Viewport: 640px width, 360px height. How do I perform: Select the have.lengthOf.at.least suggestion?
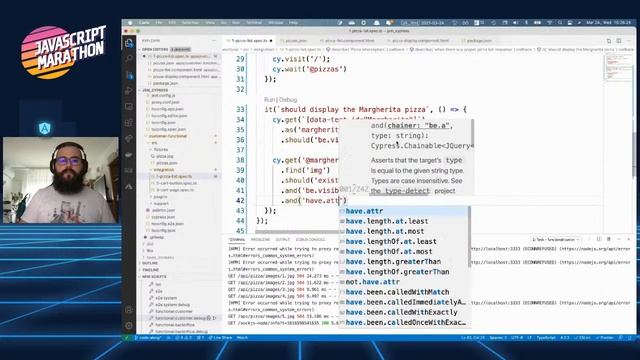click(x=404, y=242)
